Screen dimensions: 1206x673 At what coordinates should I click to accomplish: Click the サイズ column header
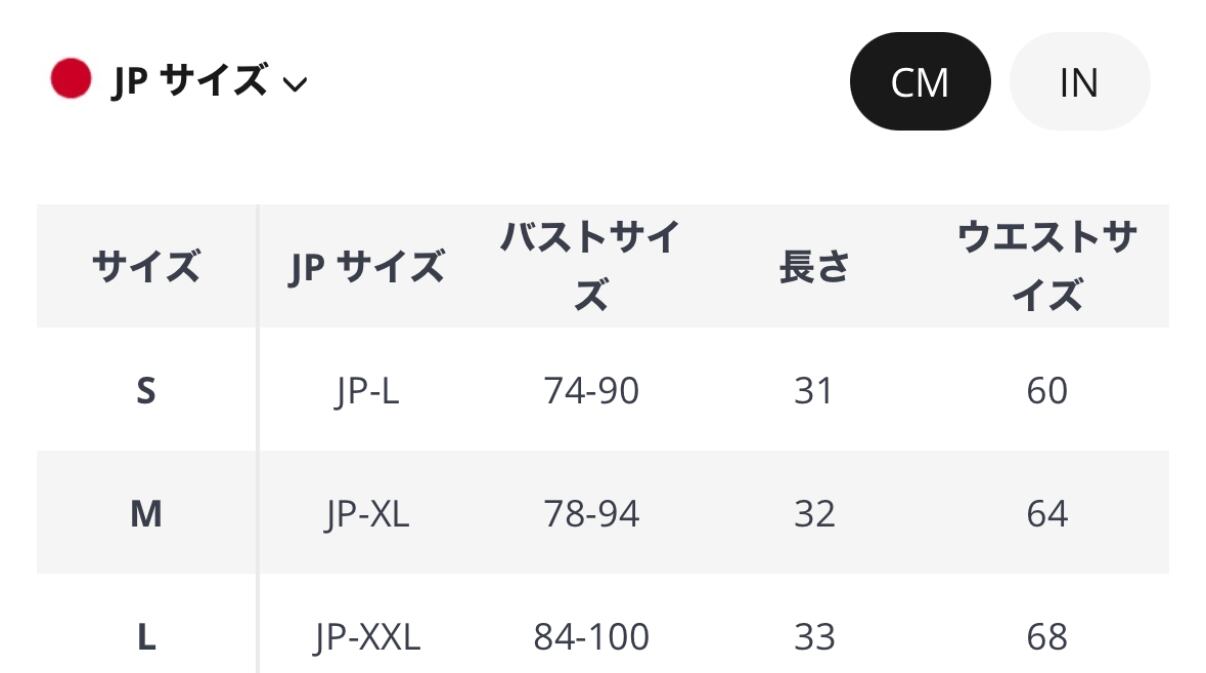point(146,267)
